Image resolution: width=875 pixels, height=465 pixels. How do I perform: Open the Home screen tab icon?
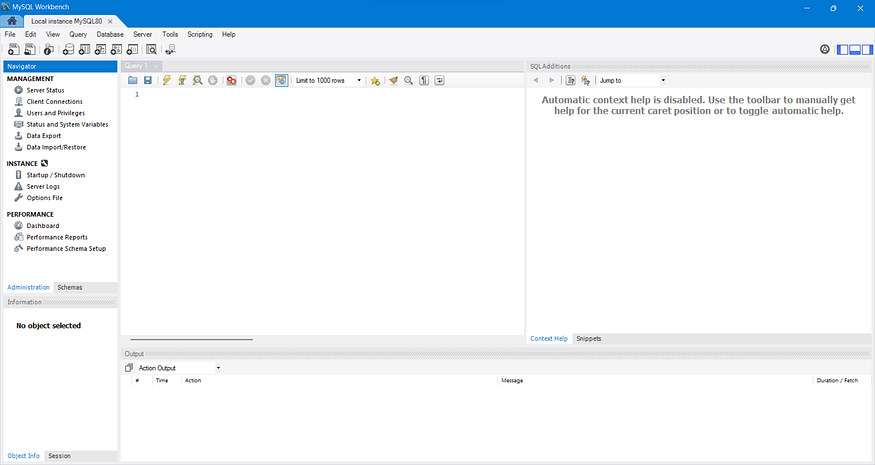(x=12, y=21)
